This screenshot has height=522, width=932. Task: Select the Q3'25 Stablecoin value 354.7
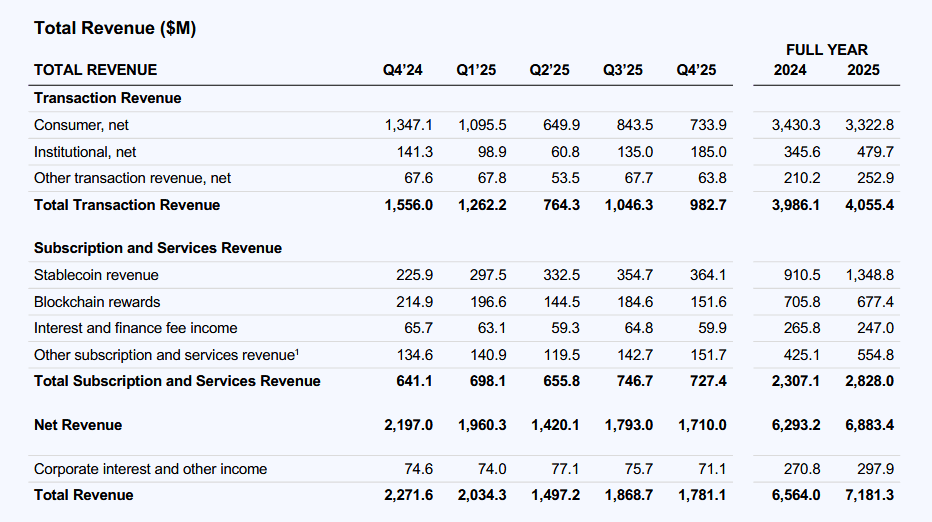(628, 275)
